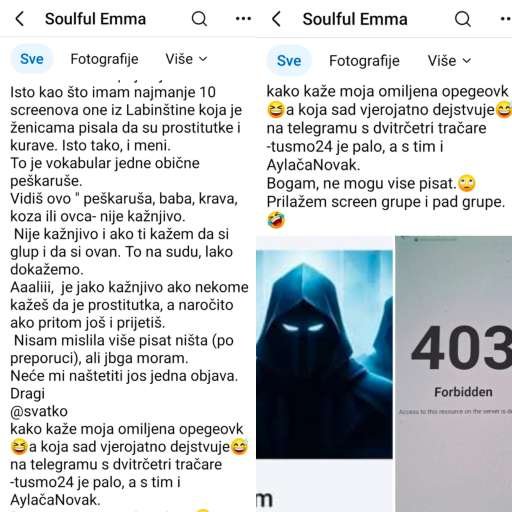Tap back arrow in right screenshot

(x=276, y=19)
